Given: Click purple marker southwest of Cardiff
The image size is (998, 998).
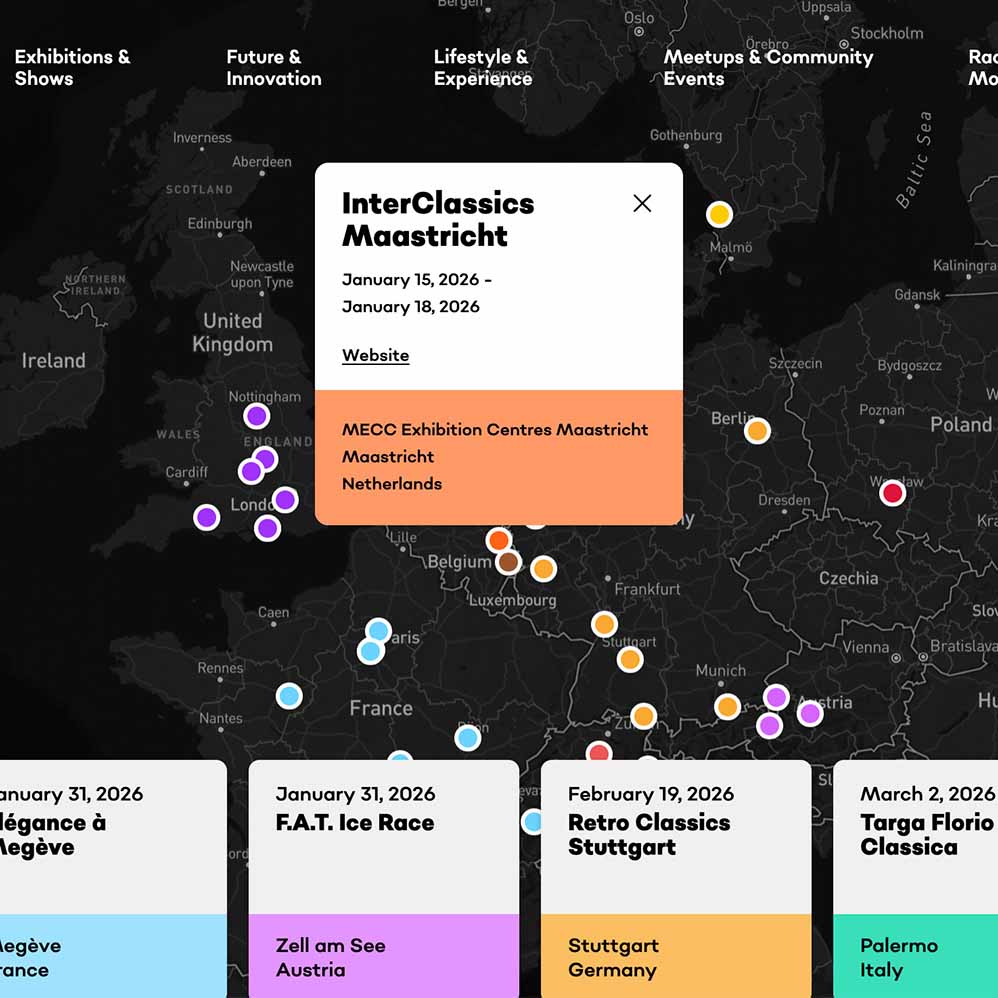Looking at the screenshot, I should 207,517.
